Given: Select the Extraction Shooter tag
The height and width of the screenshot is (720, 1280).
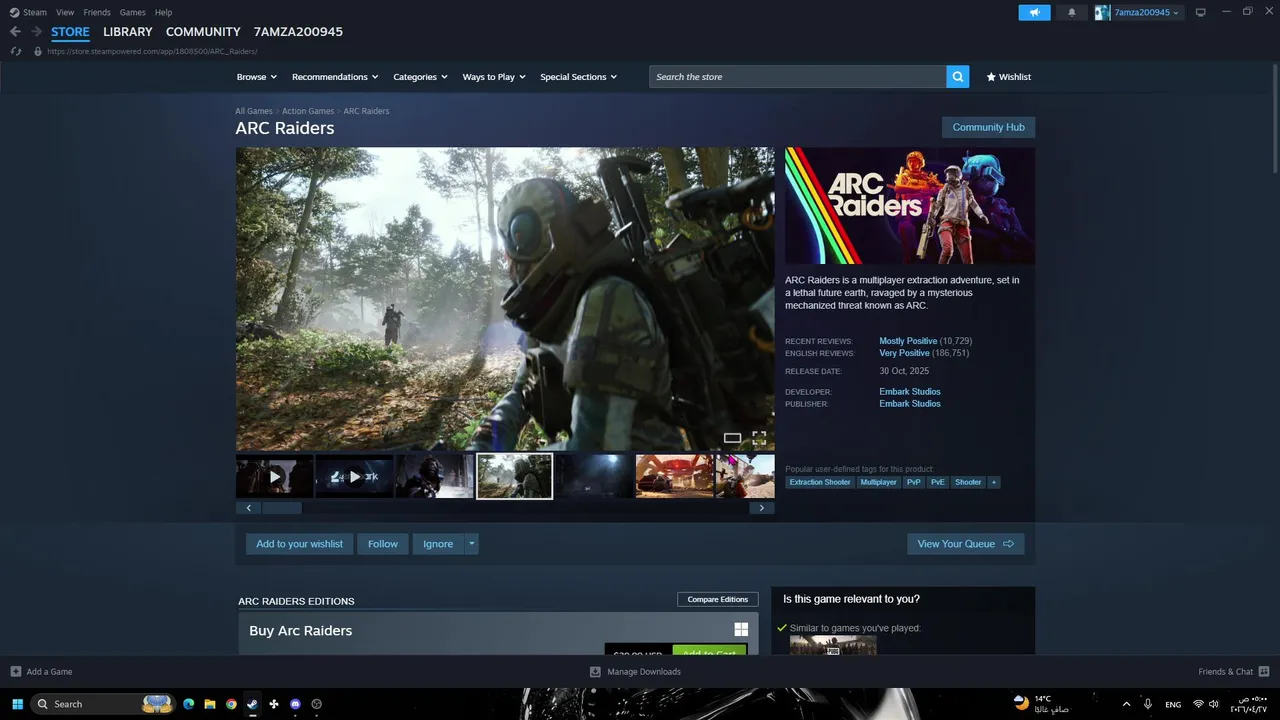Looking at the screenshot, I should pos(820,482).
